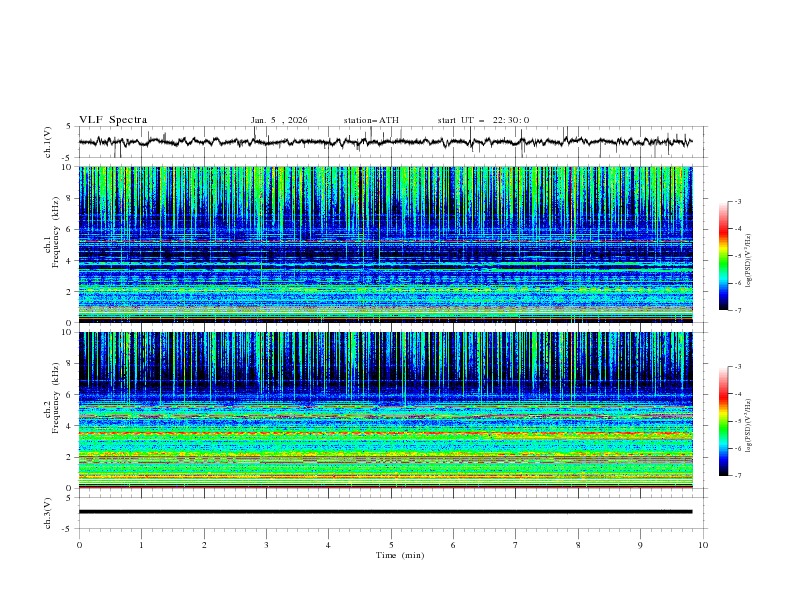The image size is (792, 612).
Task: Click the station=ATH label
Action: (x=371, y=120)
